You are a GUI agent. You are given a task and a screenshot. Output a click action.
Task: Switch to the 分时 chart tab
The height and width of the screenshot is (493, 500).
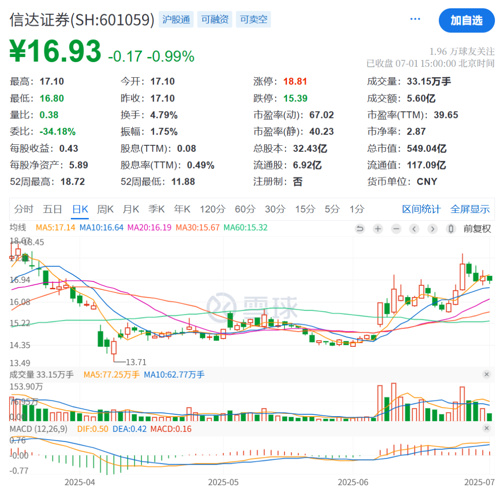point(24,209)
